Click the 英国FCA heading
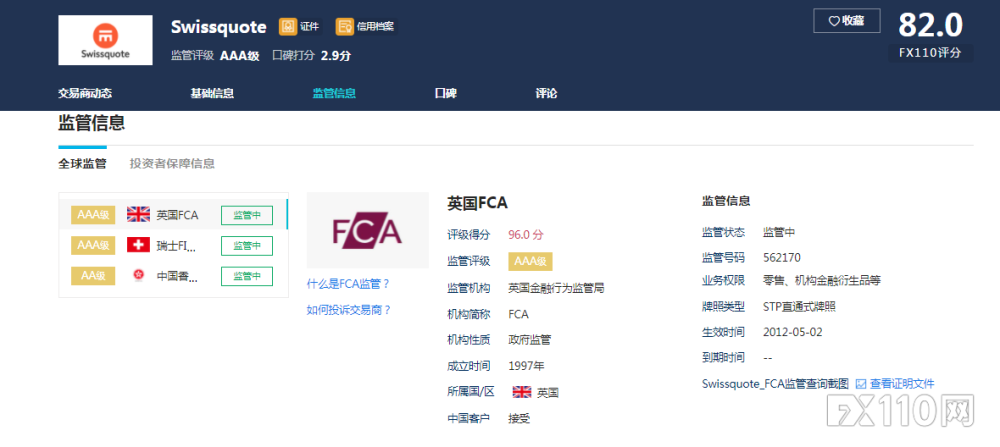1000x447 pixels. click(477, 203)
